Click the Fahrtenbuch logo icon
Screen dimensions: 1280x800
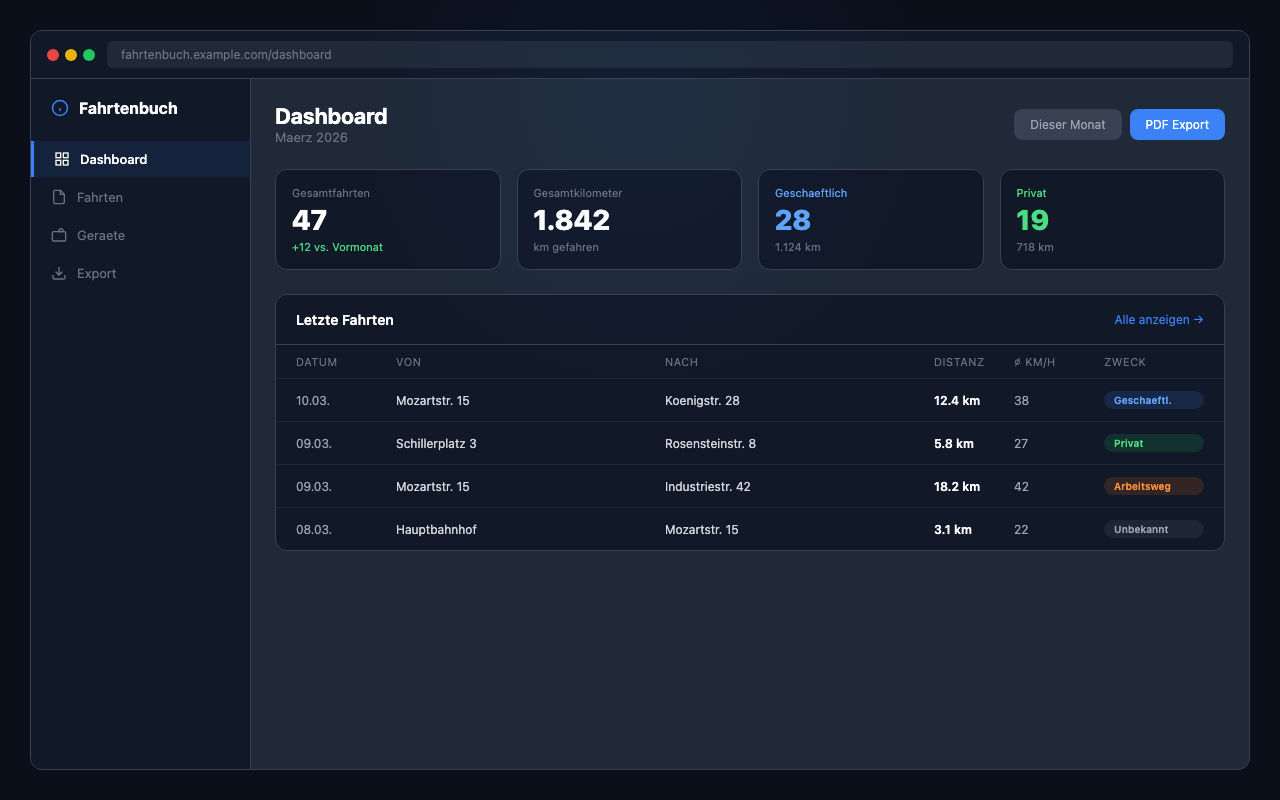pos(60,108)
